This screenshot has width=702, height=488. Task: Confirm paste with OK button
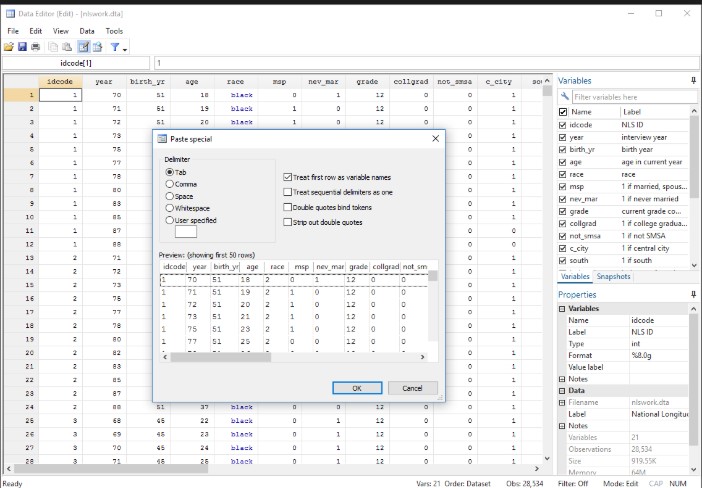(357, 388)
